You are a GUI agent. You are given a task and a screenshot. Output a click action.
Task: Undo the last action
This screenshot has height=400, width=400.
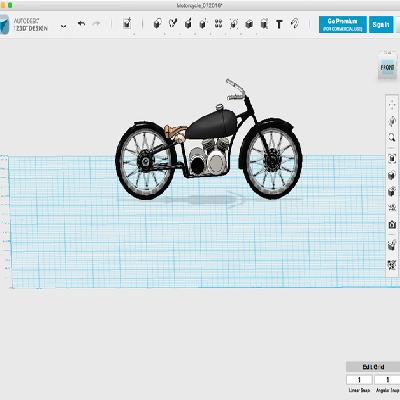81,24
